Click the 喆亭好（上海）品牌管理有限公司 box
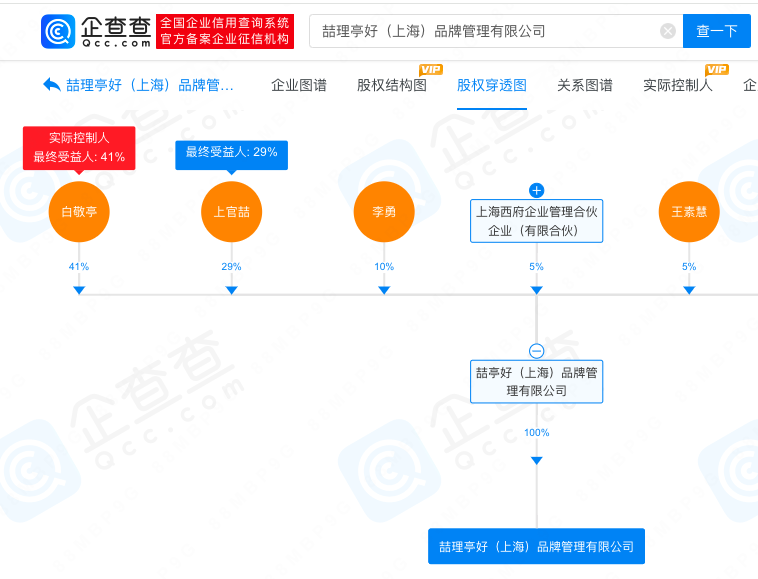 537,381
